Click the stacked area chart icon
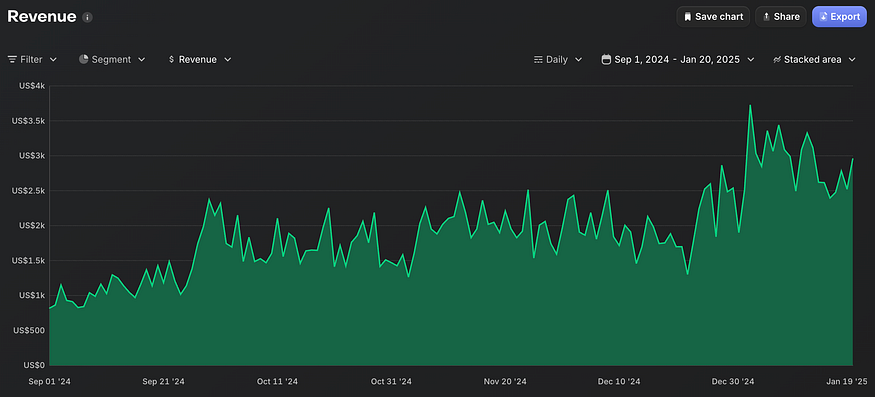The width and height of the screenshot is (875, 397). click(777, 59)
